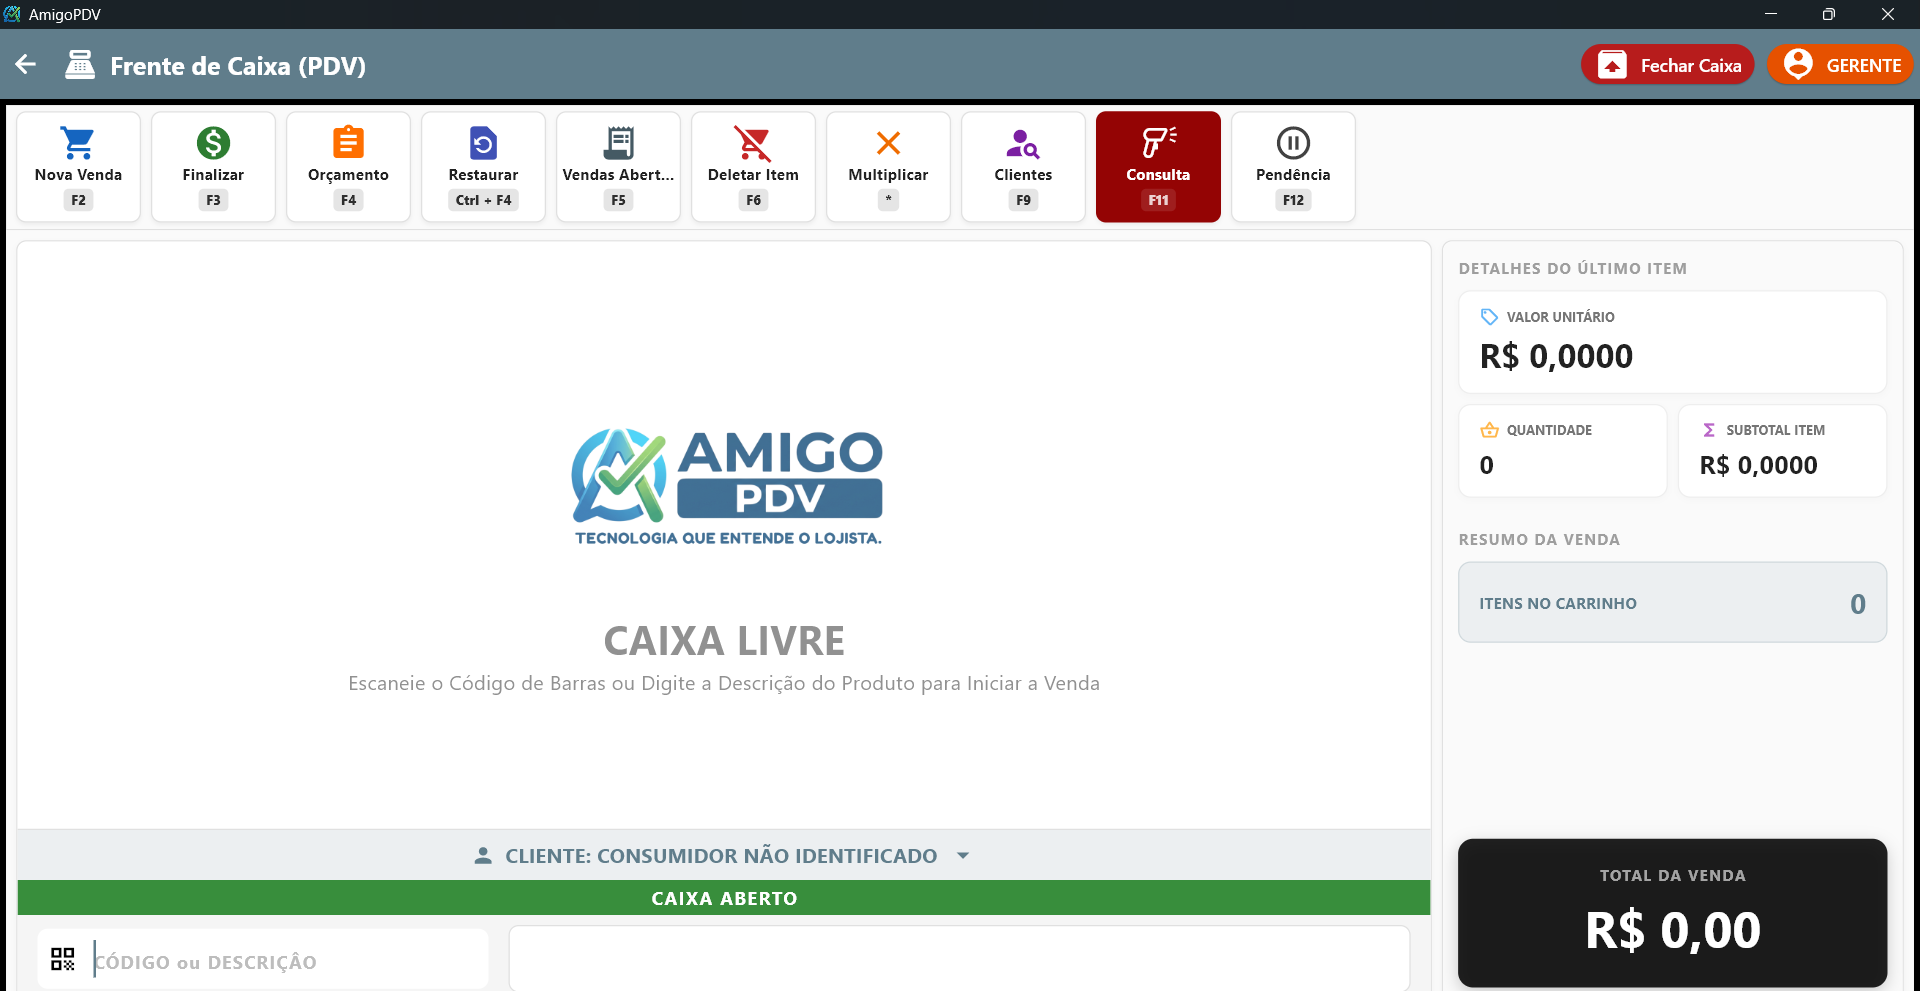
Task: Expand the client selector dropdown arrow
Action: (x=963, y=856)
